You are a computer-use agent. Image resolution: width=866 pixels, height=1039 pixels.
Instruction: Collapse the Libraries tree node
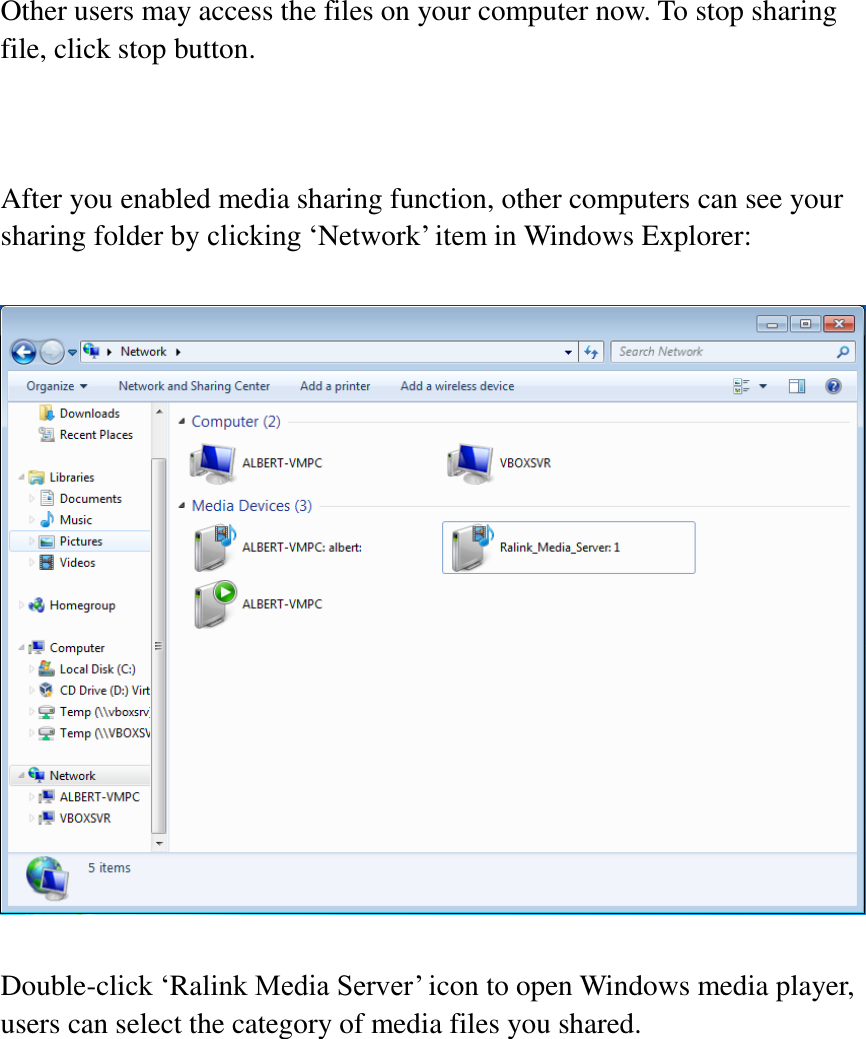tap(21, 476)
